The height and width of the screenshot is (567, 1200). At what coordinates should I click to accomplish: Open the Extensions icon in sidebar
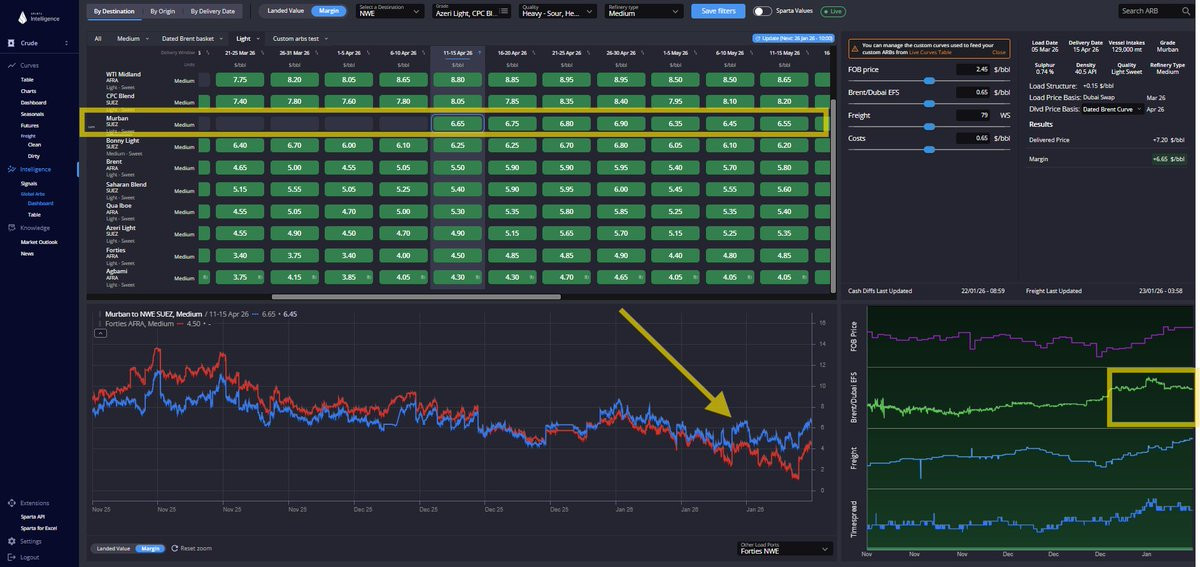pyautogui.click(x=10, y=503)
